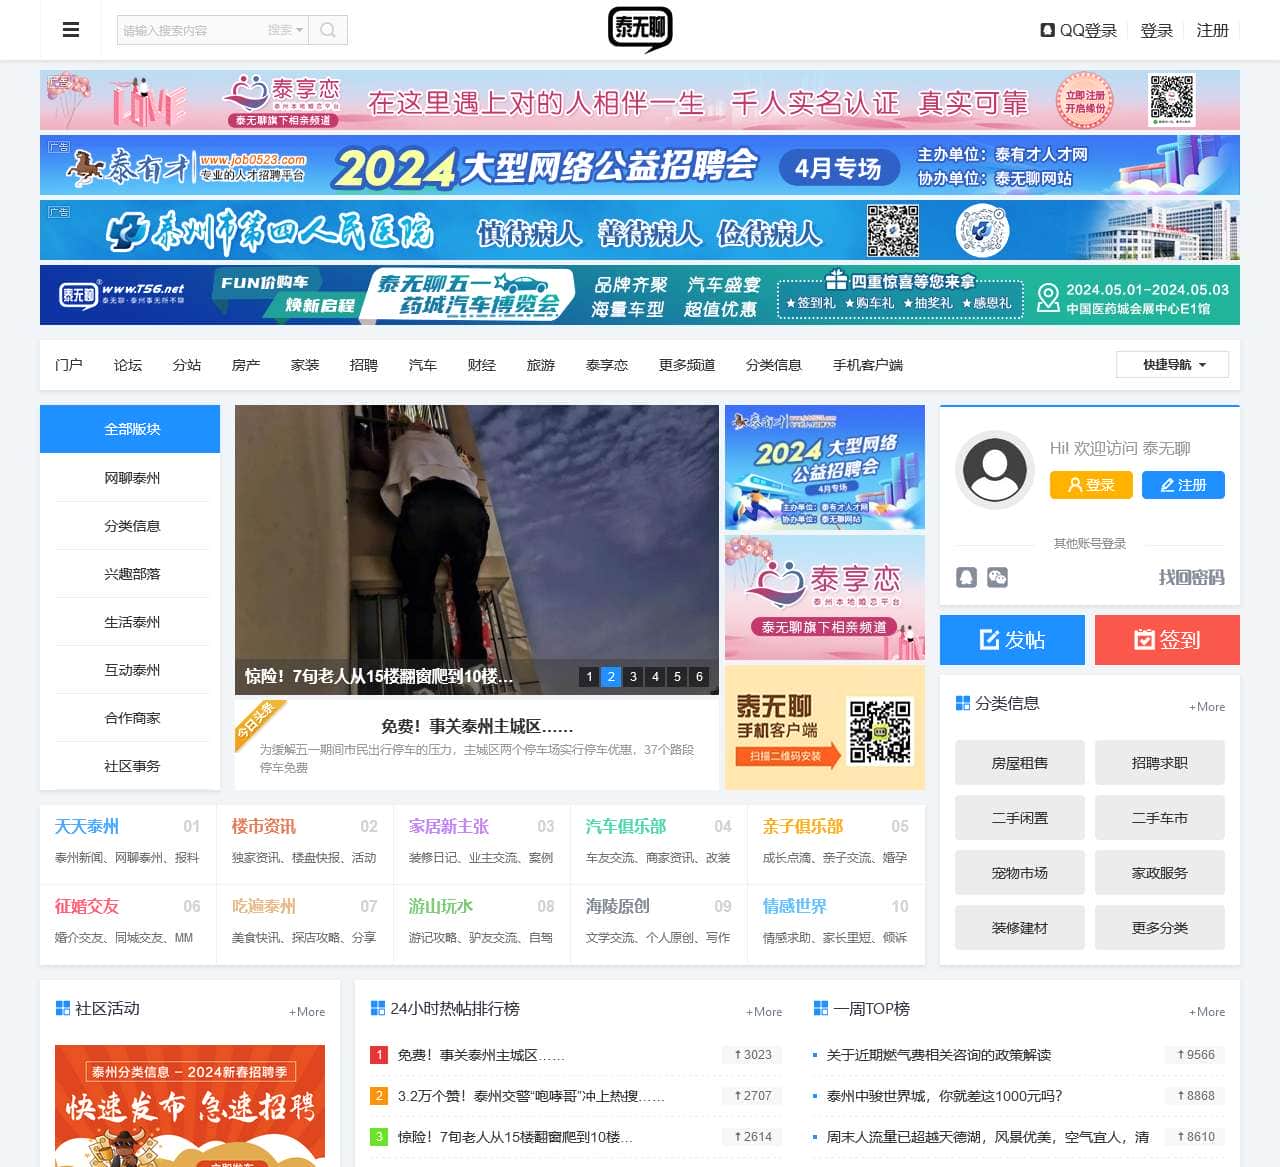The width and height of the screenshot is (1280, 1167).
Task: Go to carousel slide 4
Action: click(655, 677)
